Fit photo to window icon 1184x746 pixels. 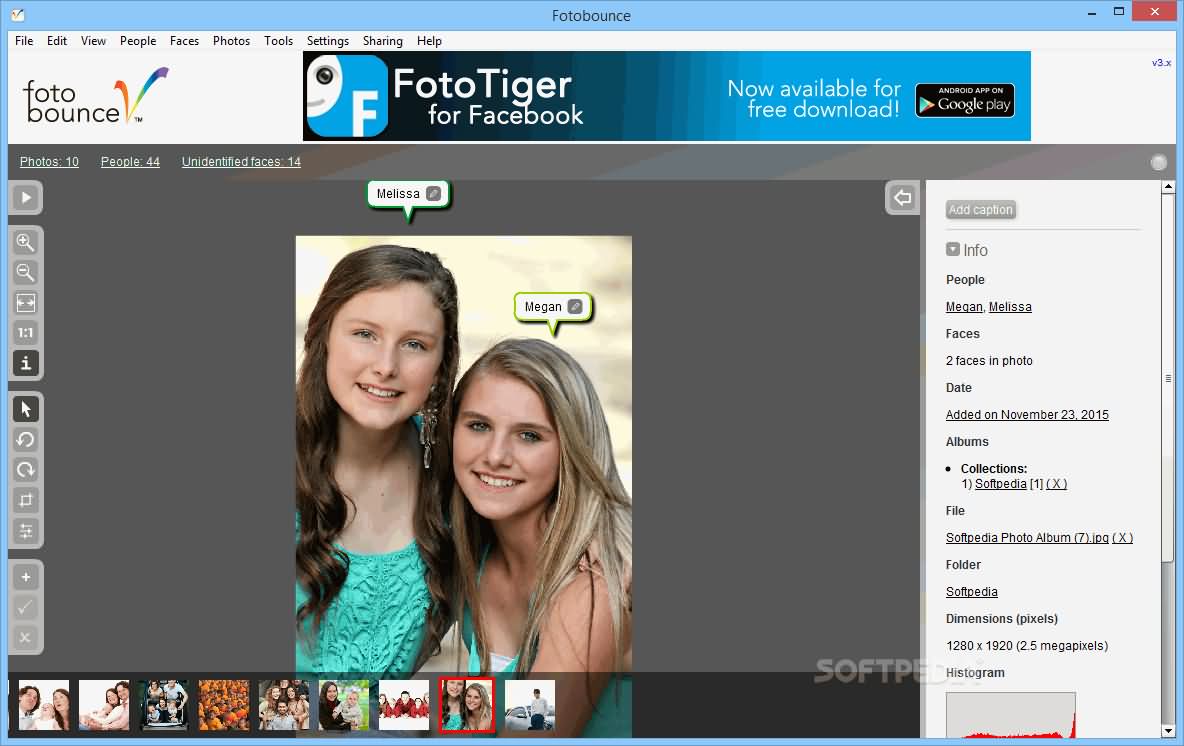click(26, 303)
